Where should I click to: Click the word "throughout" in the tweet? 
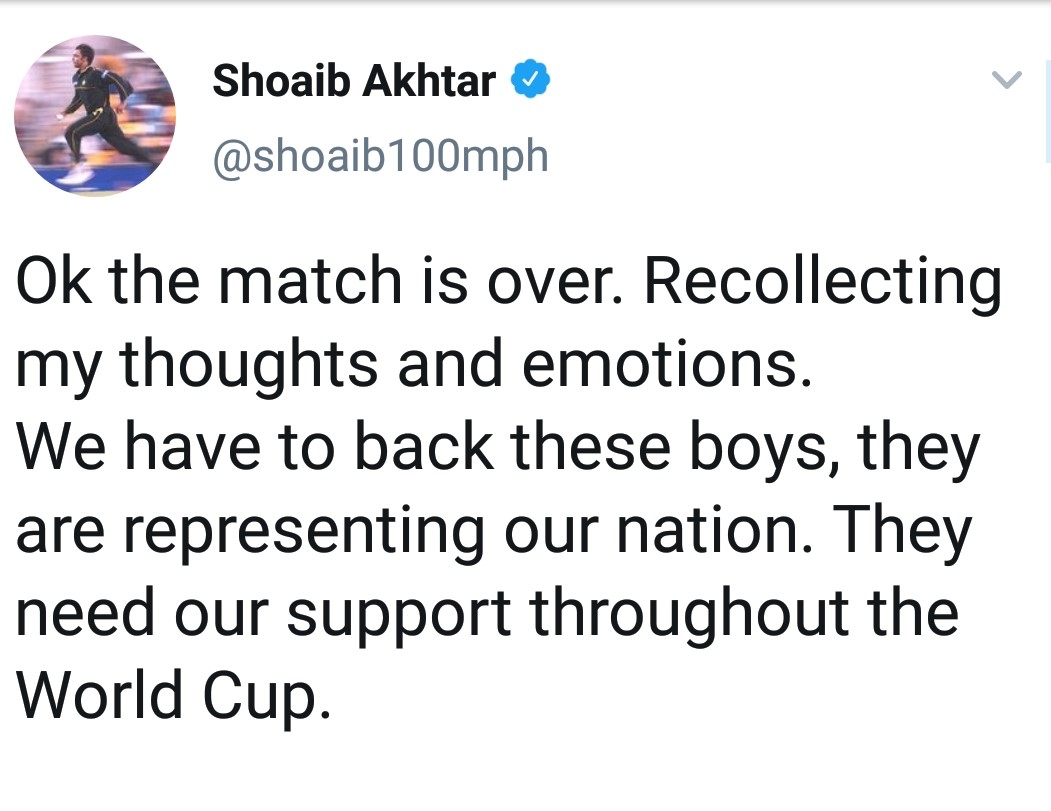pyautogui.click(x=692, y=611)
